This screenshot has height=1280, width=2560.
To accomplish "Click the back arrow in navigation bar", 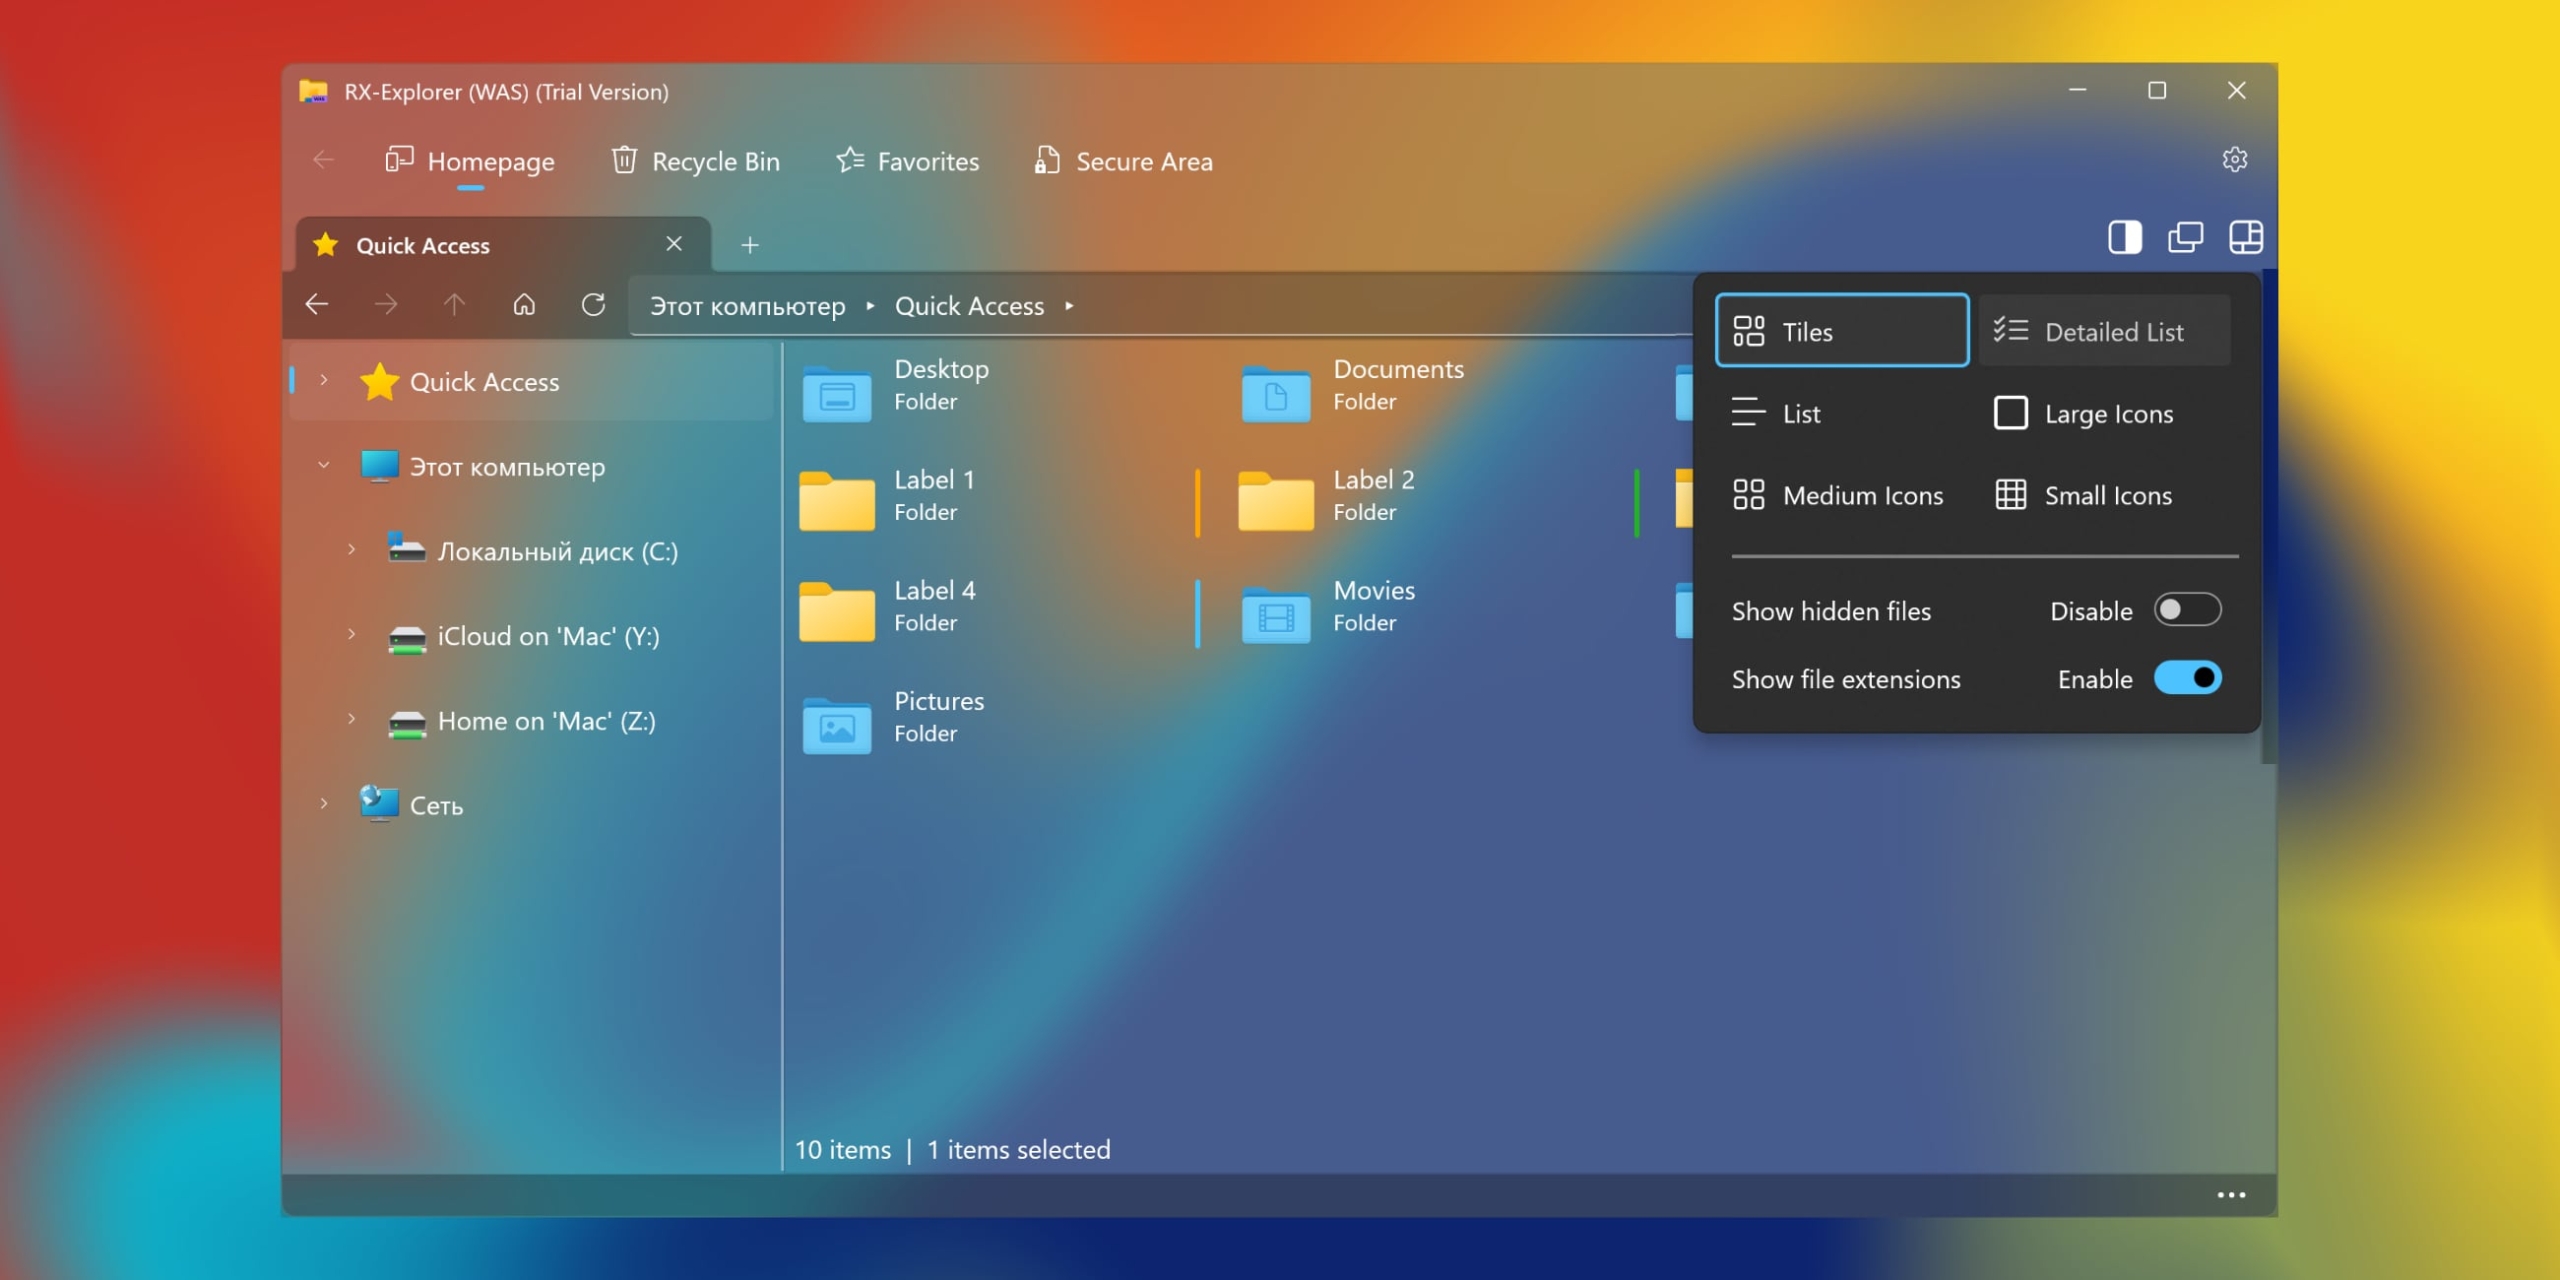I will pos(317,305).
